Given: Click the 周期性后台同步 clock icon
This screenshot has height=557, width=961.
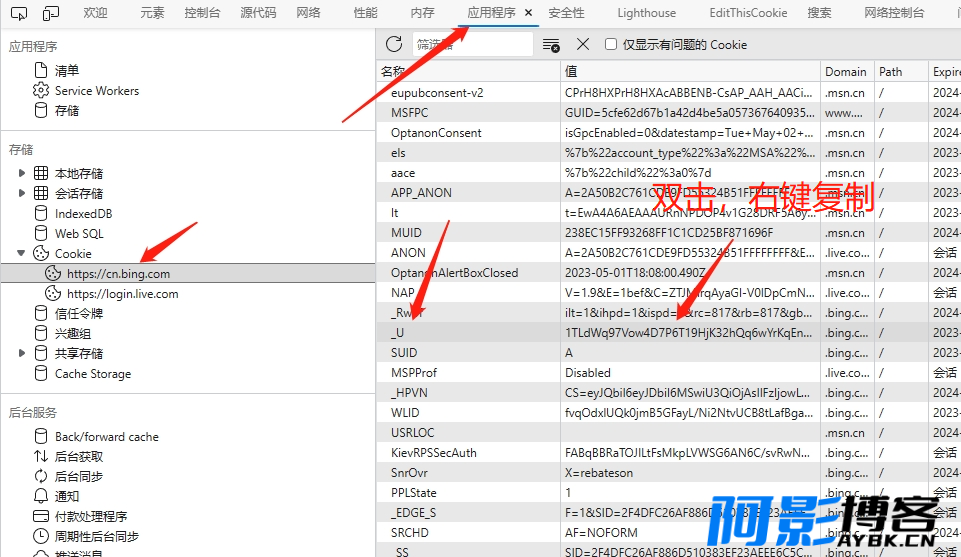Looking at the screenshot, I should tap(40, 536).
